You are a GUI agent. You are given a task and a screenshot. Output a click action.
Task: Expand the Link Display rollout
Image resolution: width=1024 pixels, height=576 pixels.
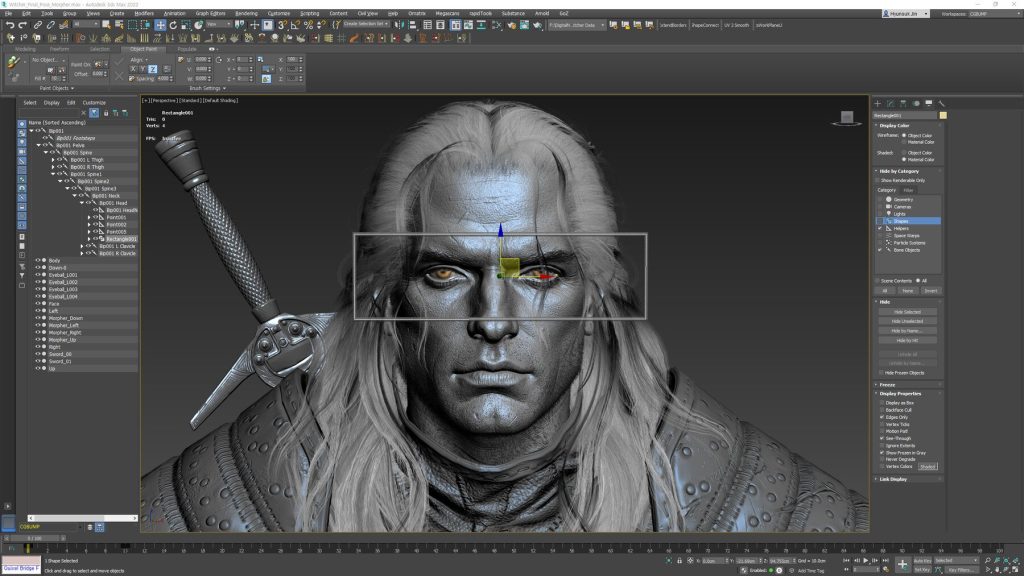coord(893,479)
